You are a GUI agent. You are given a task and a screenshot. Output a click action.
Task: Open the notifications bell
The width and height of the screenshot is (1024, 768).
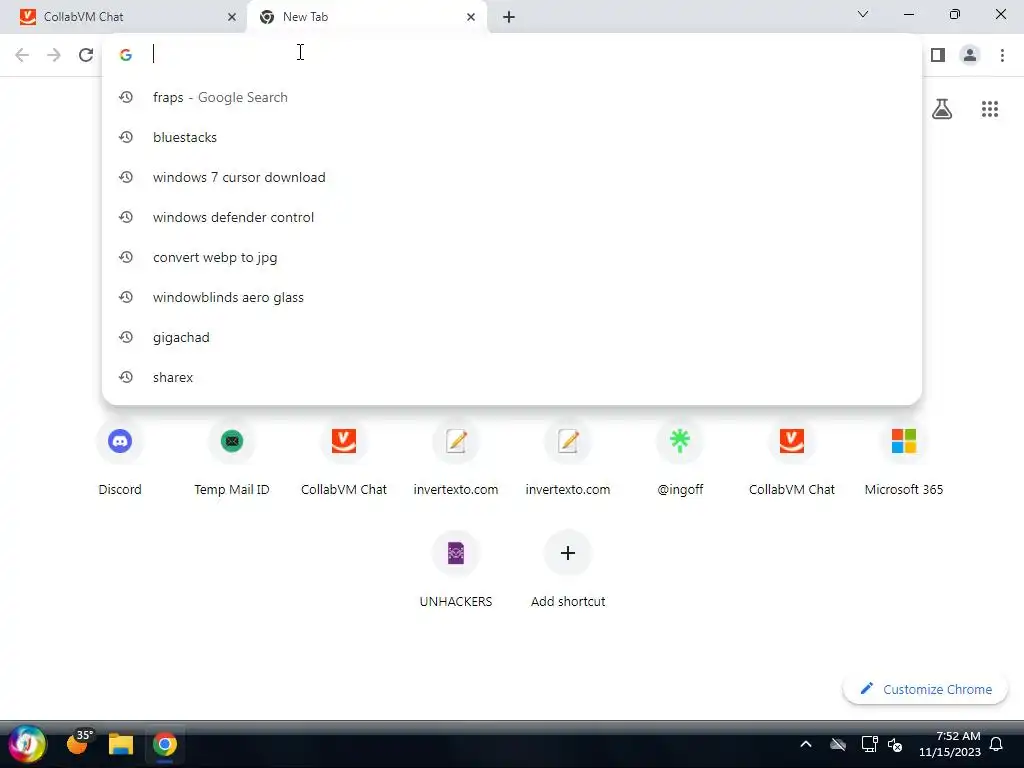click(x=997, y=744)
